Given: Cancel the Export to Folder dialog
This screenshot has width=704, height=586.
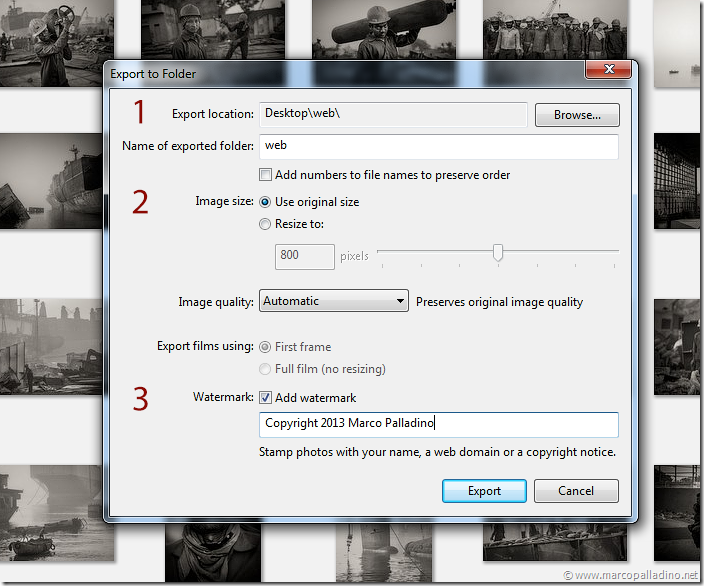Looking at the screenshot, I should tap(576, 491).
